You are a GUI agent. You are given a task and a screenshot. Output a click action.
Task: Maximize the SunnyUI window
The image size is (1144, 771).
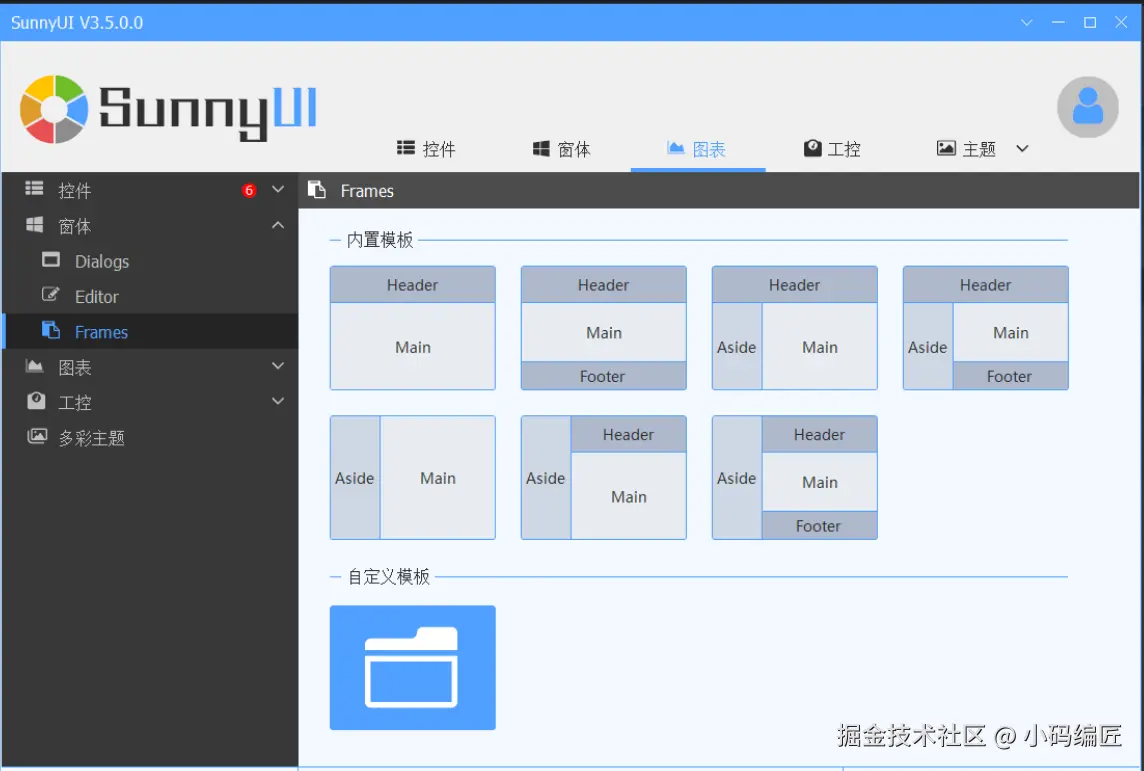1090,23
